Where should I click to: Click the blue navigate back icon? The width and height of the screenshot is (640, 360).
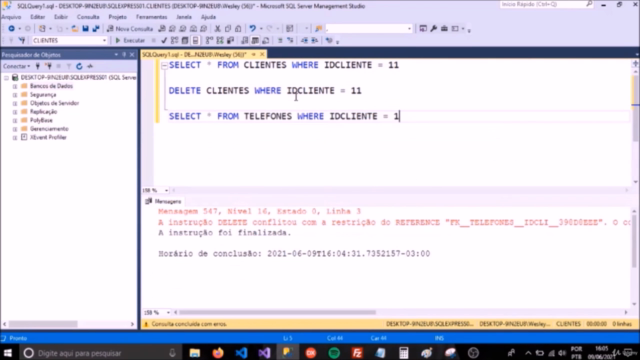click(x=11, y=29)
